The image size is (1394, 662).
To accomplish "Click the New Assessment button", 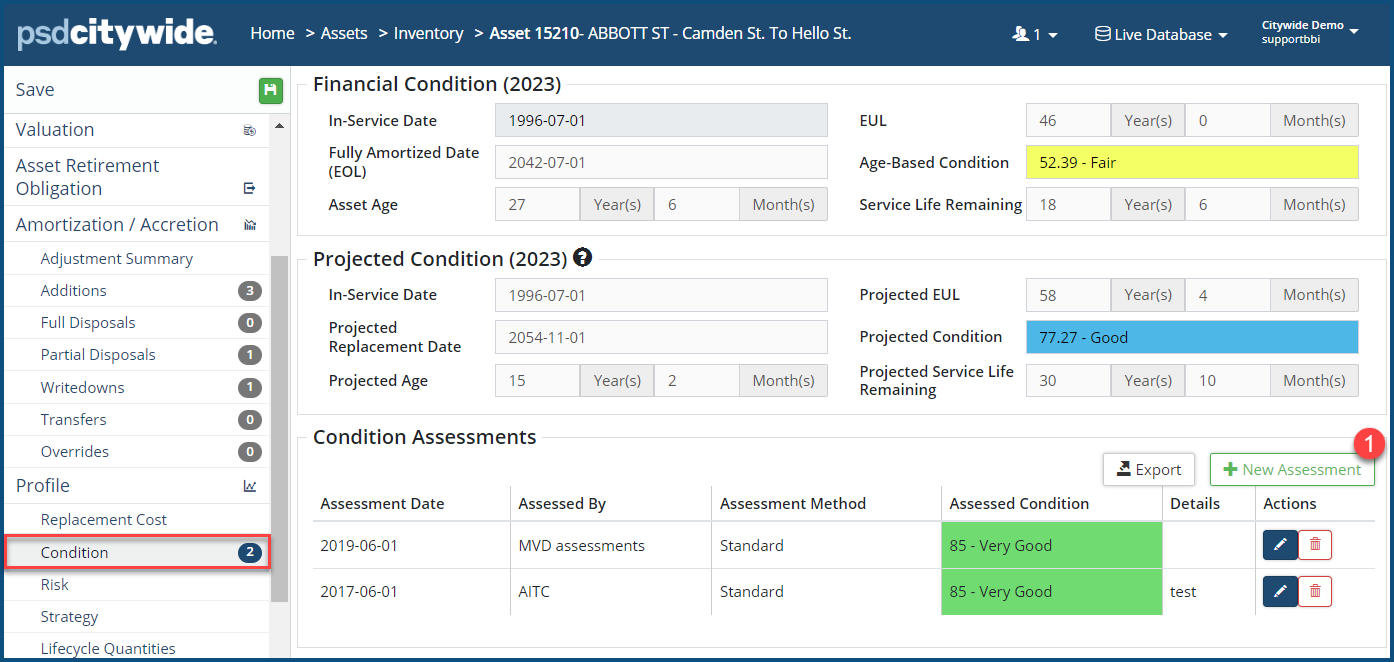I will pos(1292,470).
